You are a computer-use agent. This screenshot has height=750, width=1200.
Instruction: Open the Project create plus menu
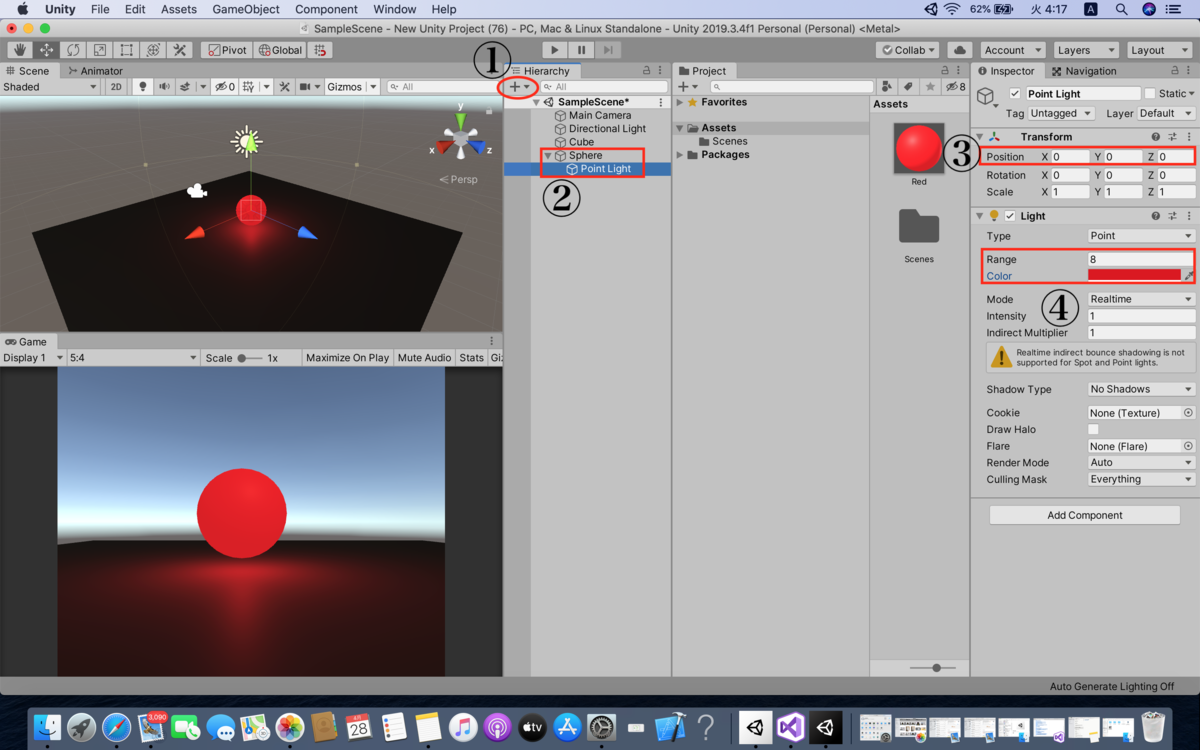[688, 87]
